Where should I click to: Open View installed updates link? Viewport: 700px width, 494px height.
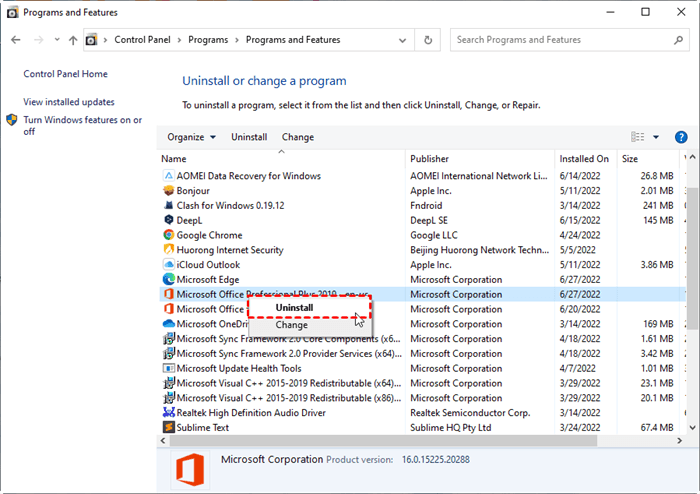tap(69, 102)
